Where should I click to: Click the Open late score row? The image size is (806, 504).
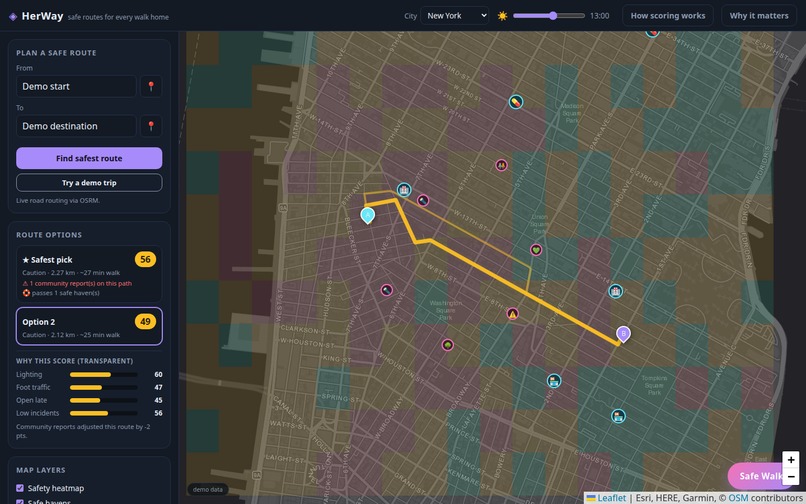[x=89, y=400]
